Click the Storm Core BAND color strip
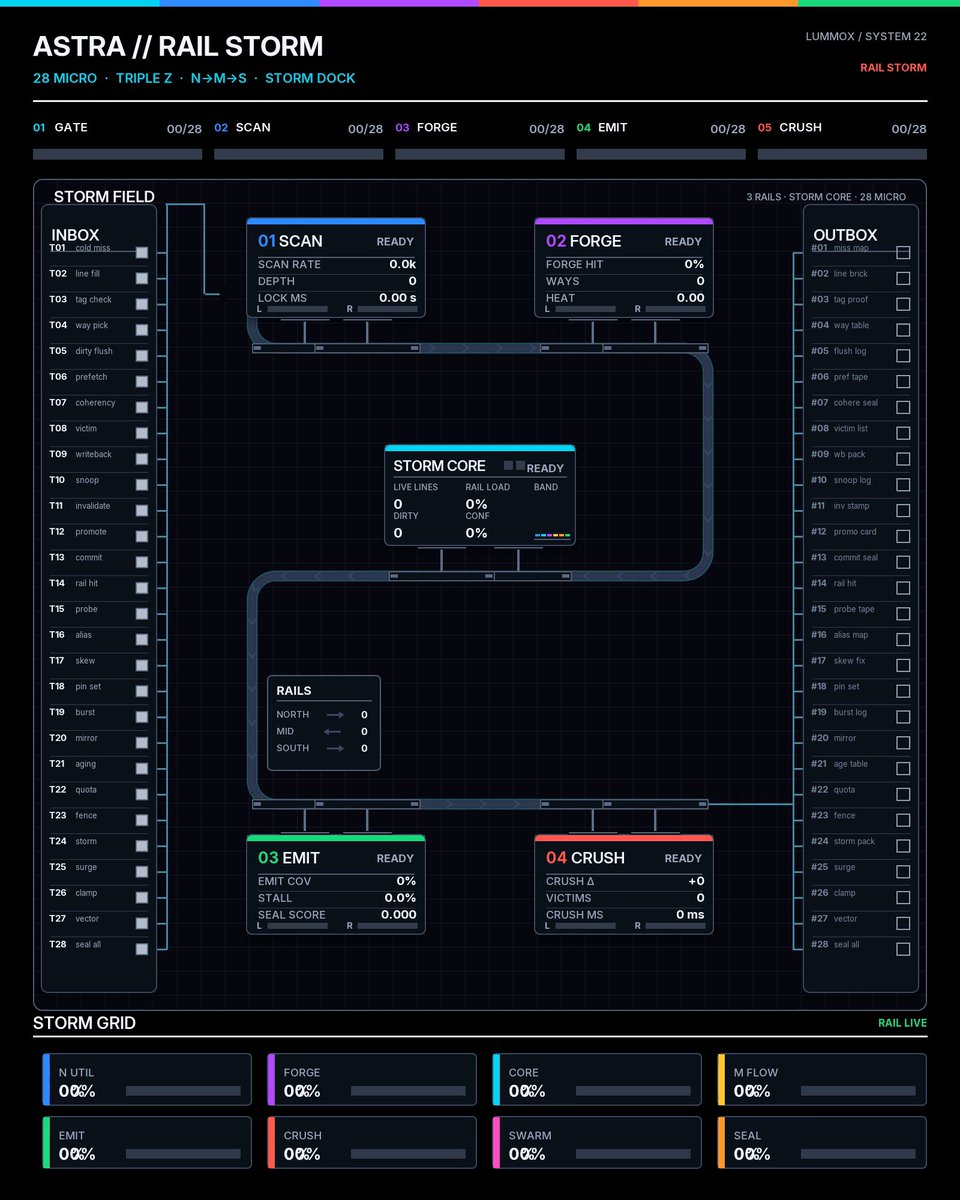Viewport: 960px width, 1200px height. tap(553, 536)
